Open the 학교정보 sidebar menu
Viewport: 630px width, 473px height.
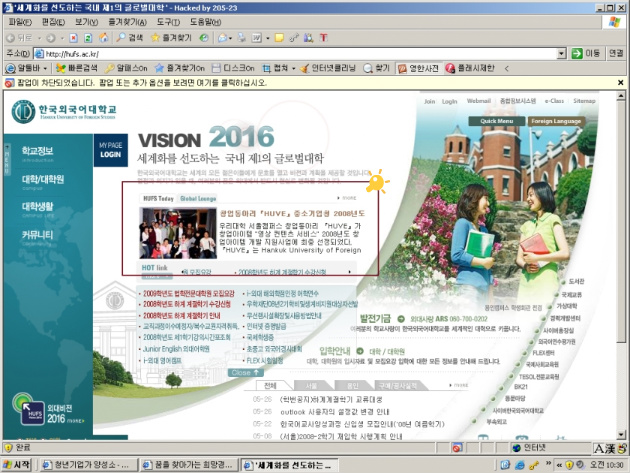coord(37,151)
